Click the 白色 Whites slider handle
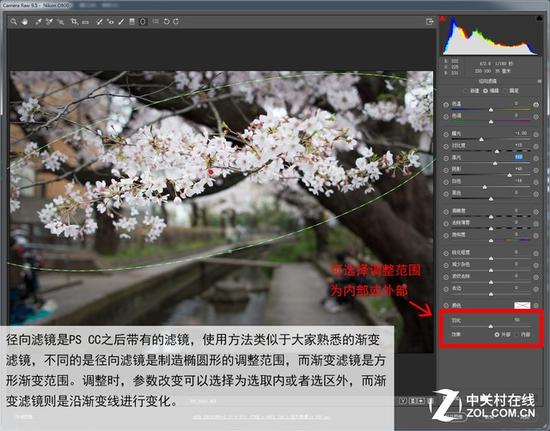The width and height of the screenshot is (550, 431). [484, 187]
